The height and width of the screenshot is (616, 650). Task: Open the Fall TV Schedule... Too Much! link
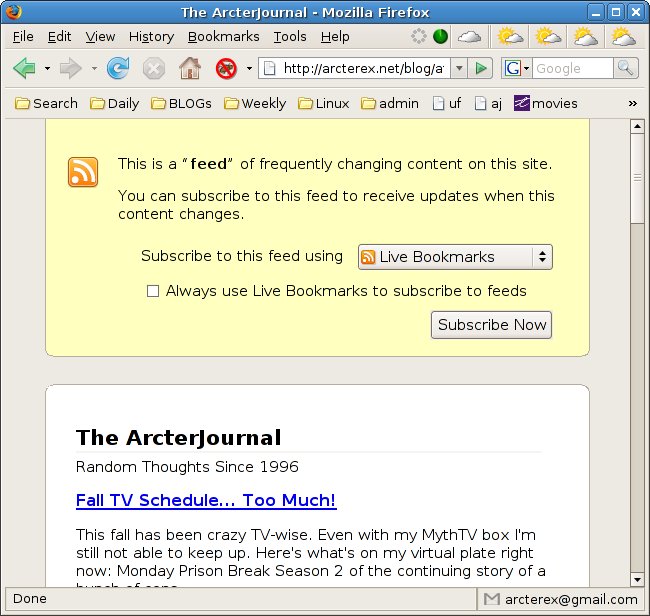click(206, 500)
